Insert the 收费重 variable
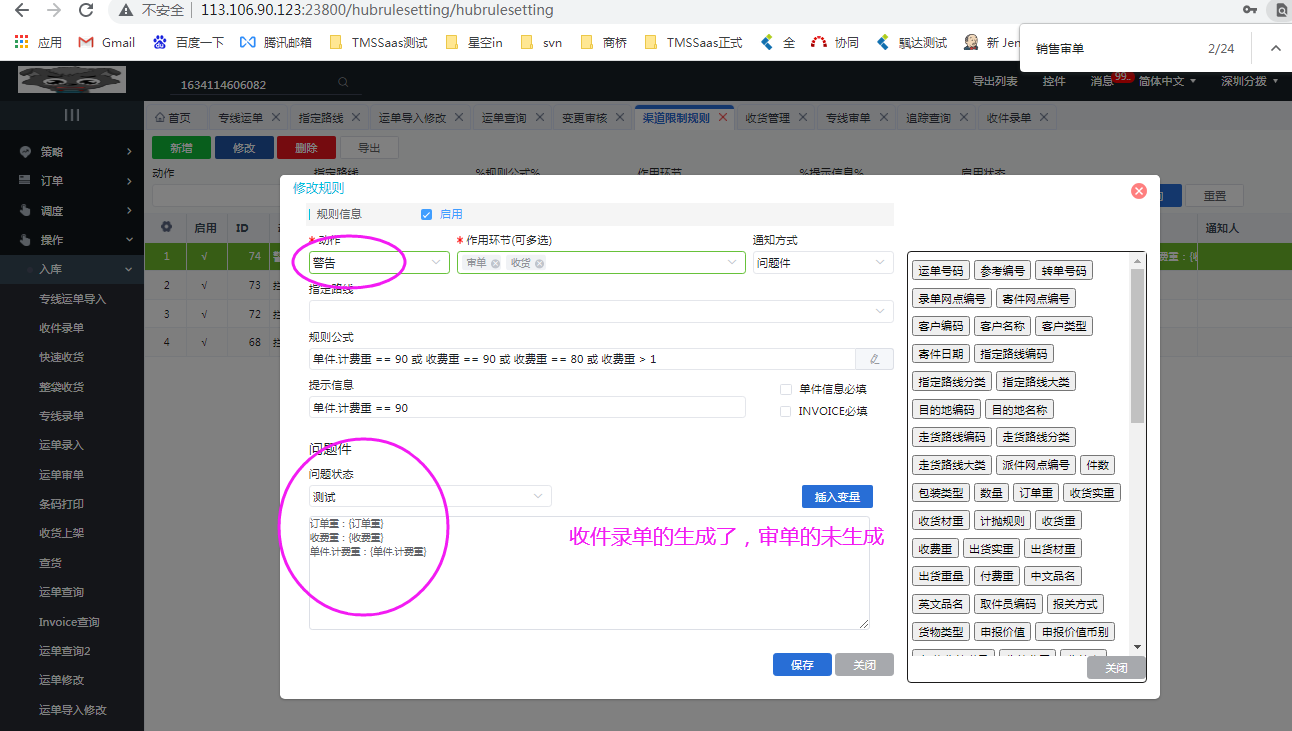 935,549
